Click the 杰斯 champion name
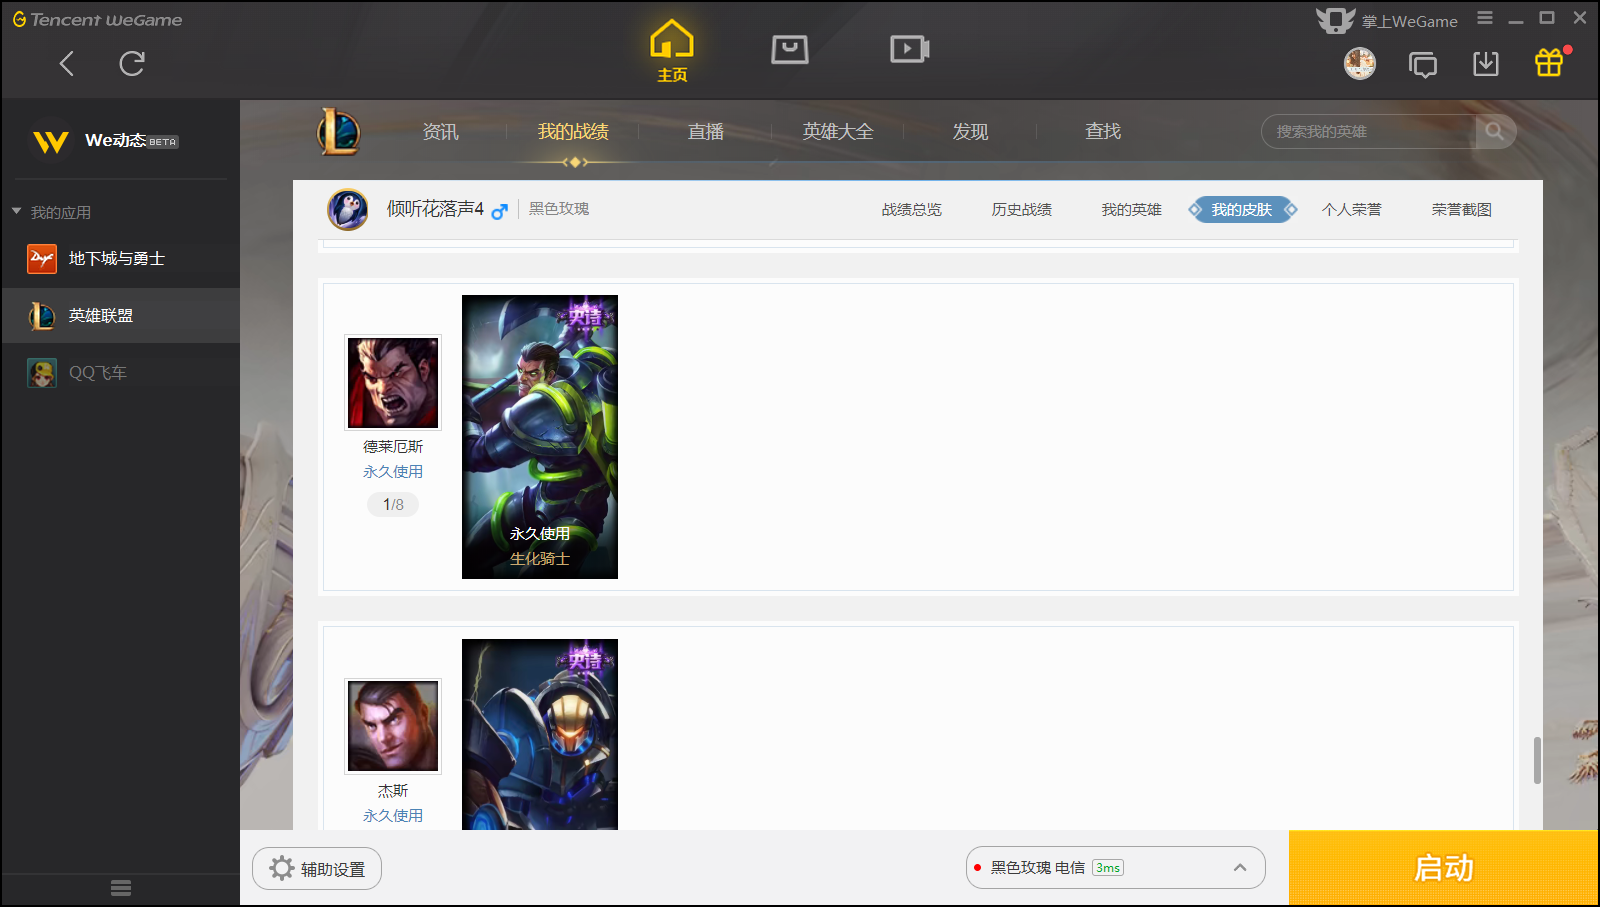Viewport: 1600px width, 907px height. 393,791
